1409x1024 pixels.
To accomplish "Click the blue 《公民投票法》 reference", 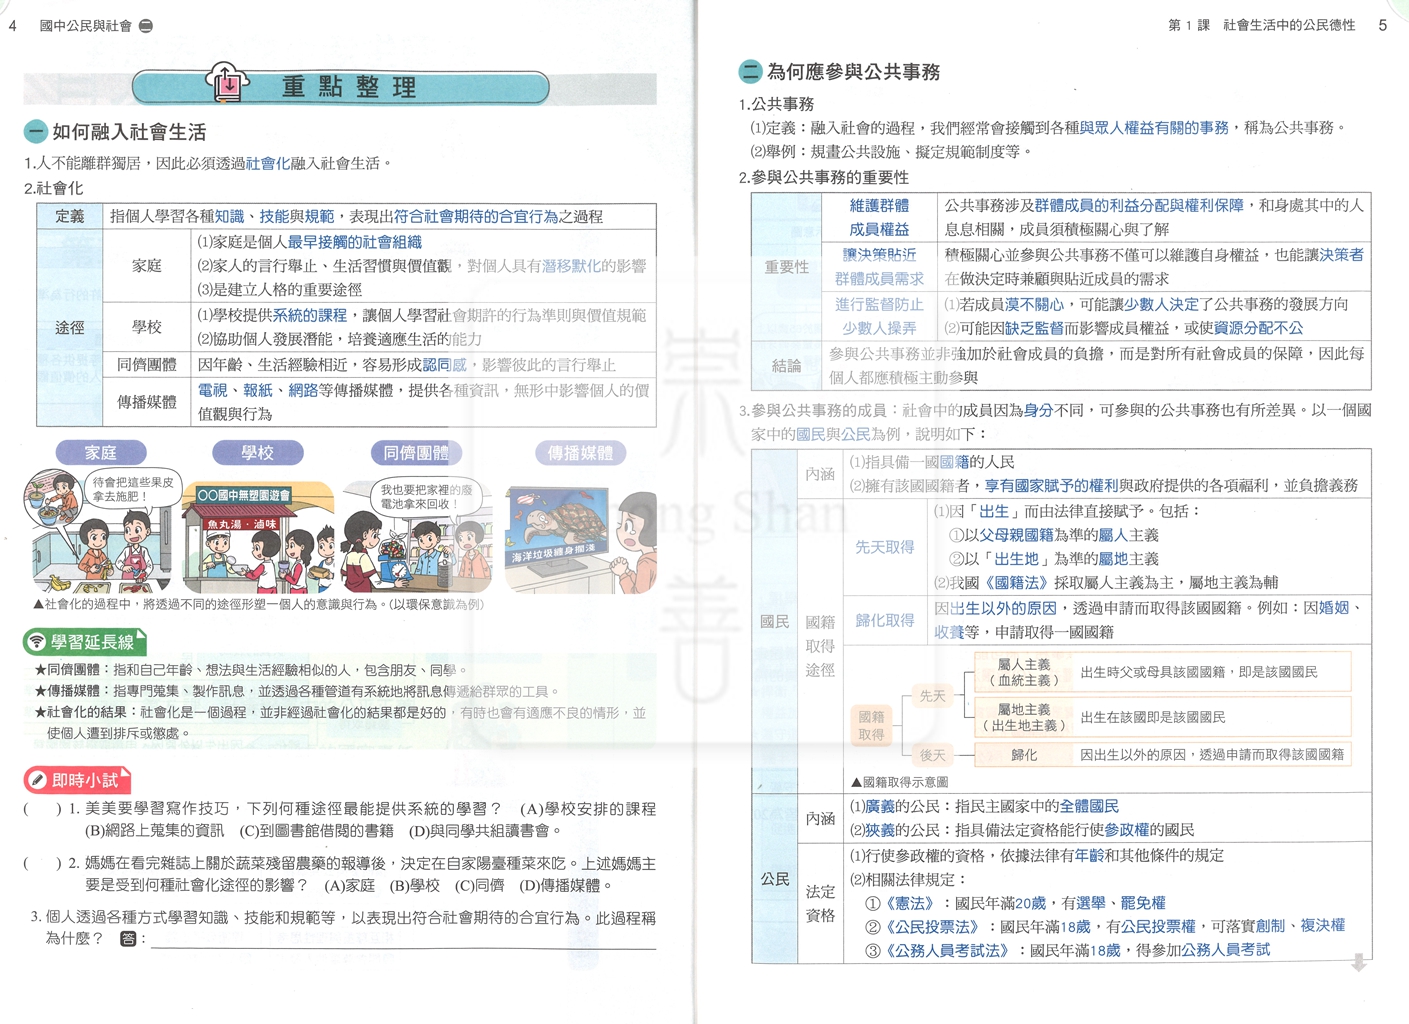I will click(931, 927).
